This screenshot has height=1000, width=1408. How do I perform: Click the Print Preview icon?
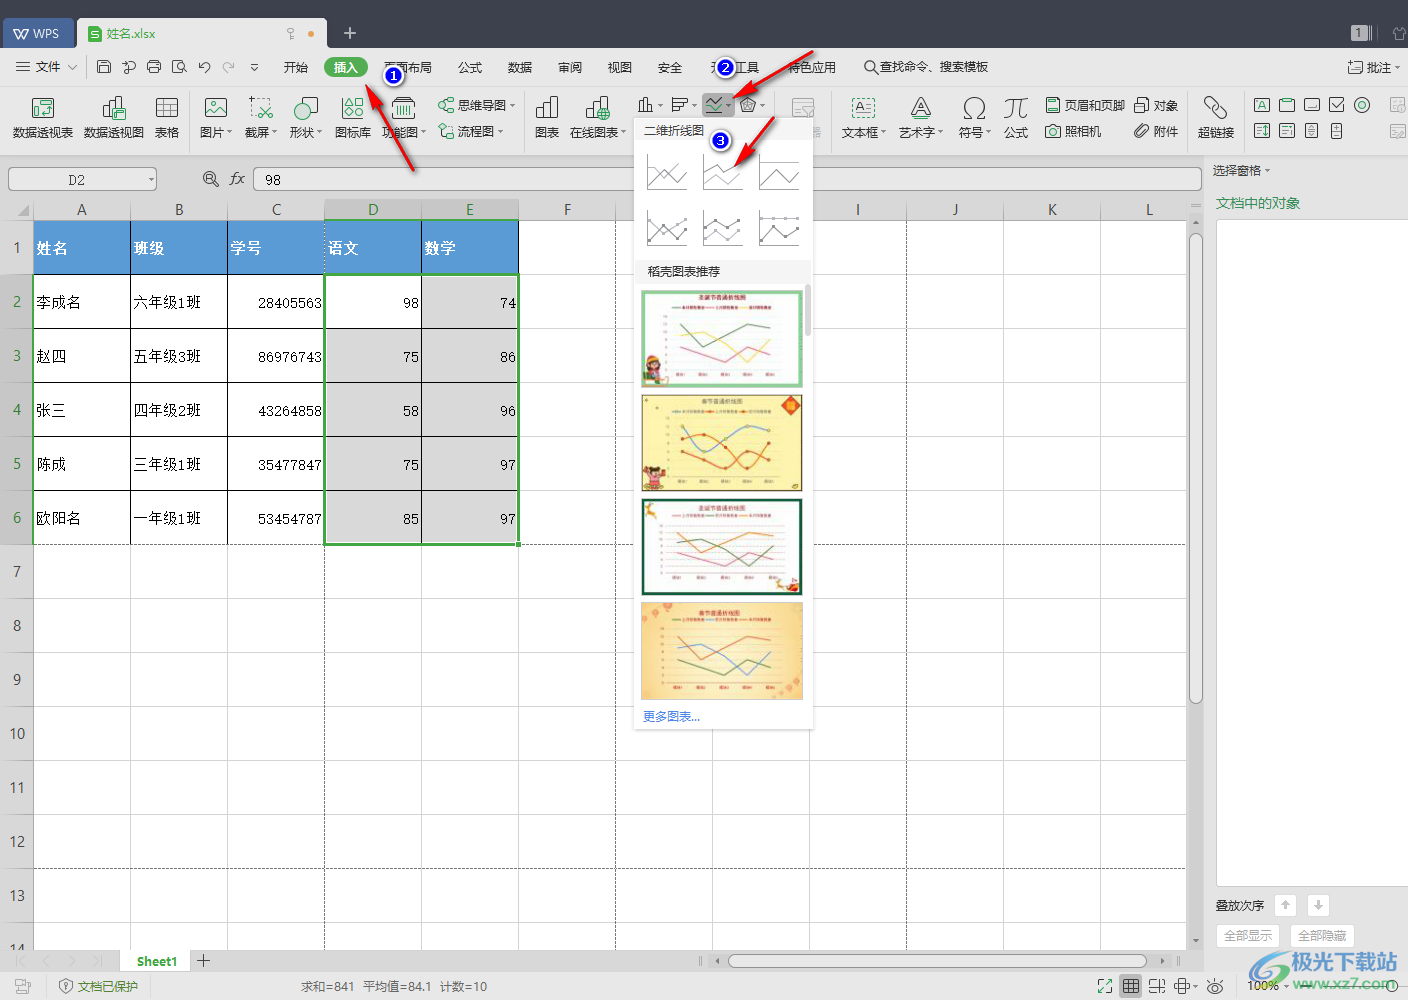pyautogui.click(x=179, y=67)
